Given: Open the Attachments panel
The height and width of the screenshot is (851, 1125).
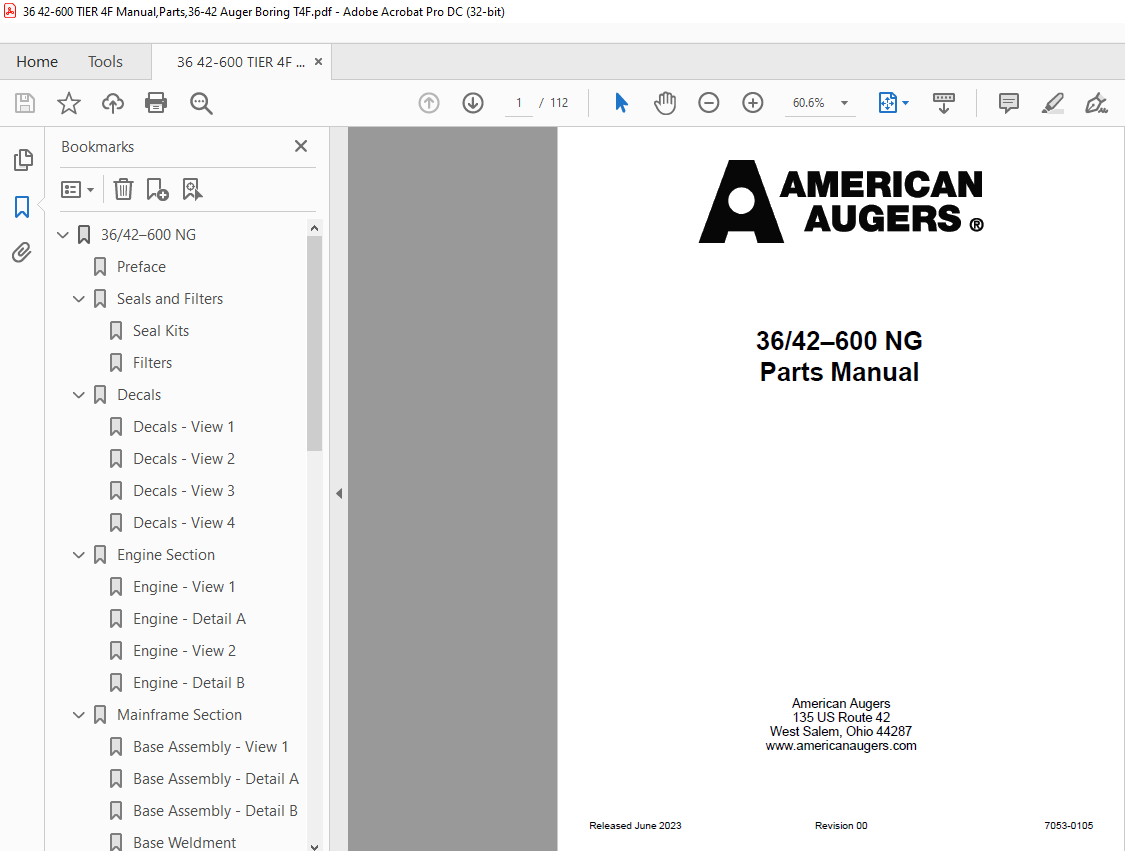Looking at the screenshot, I should tap(22, 253).
